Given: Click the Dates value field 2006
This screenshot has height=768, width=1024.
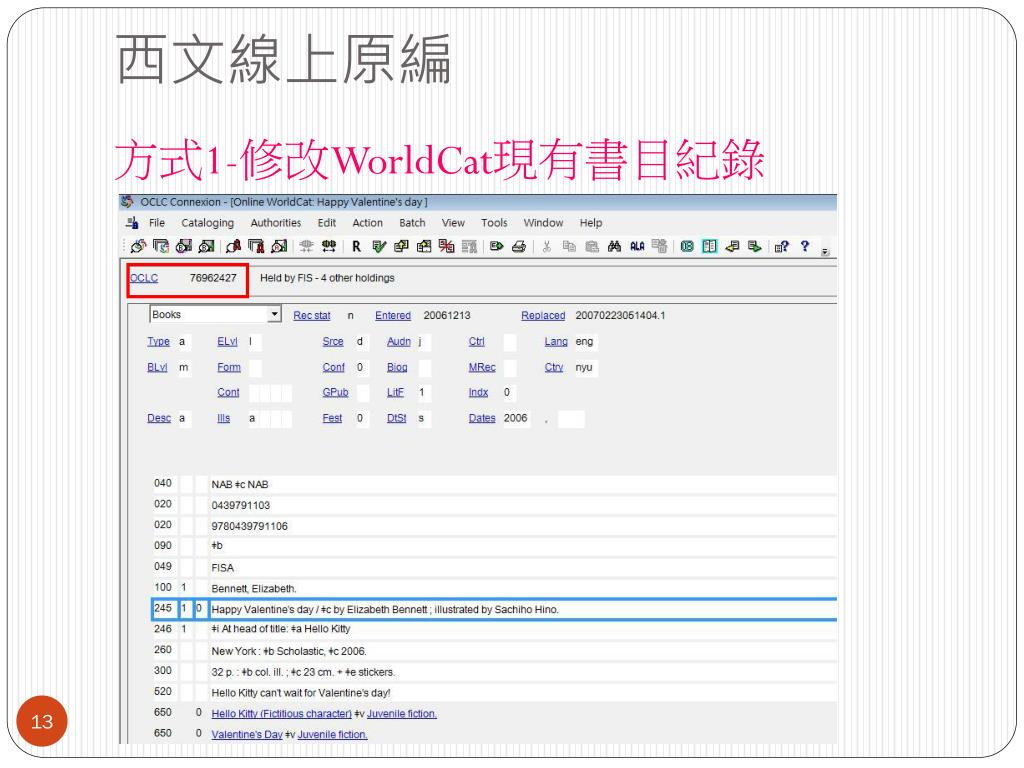Looking at the screenshot, I should click(x=516, y=418).
